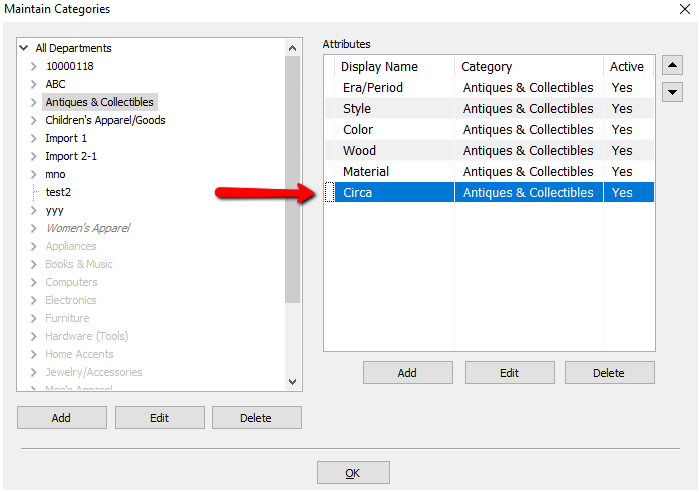
Task: Move selected attribute down with arrow button
Action: (x=672, y=92)
